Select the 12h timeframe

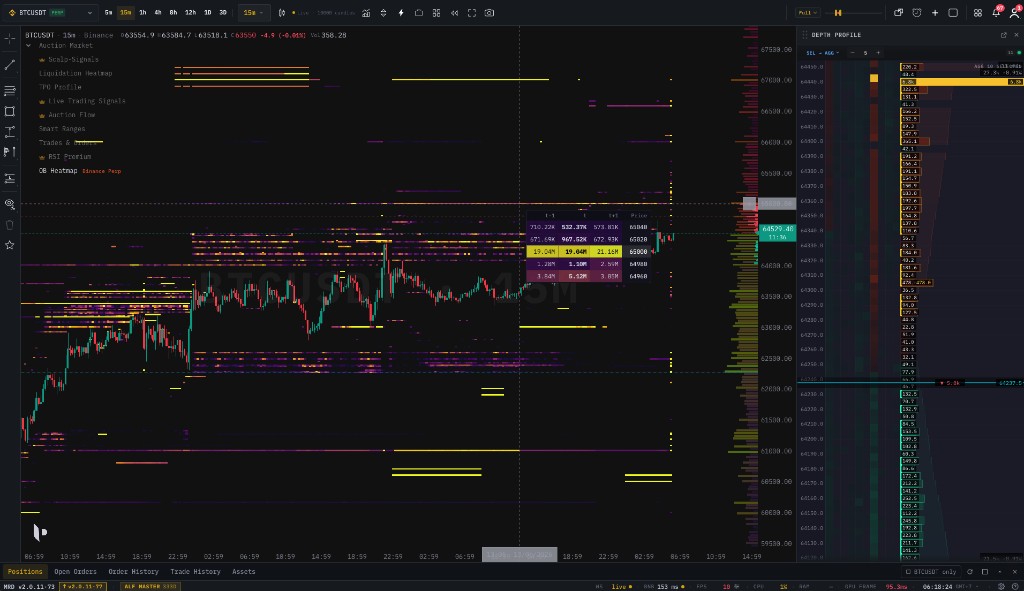tap(190, 13)
